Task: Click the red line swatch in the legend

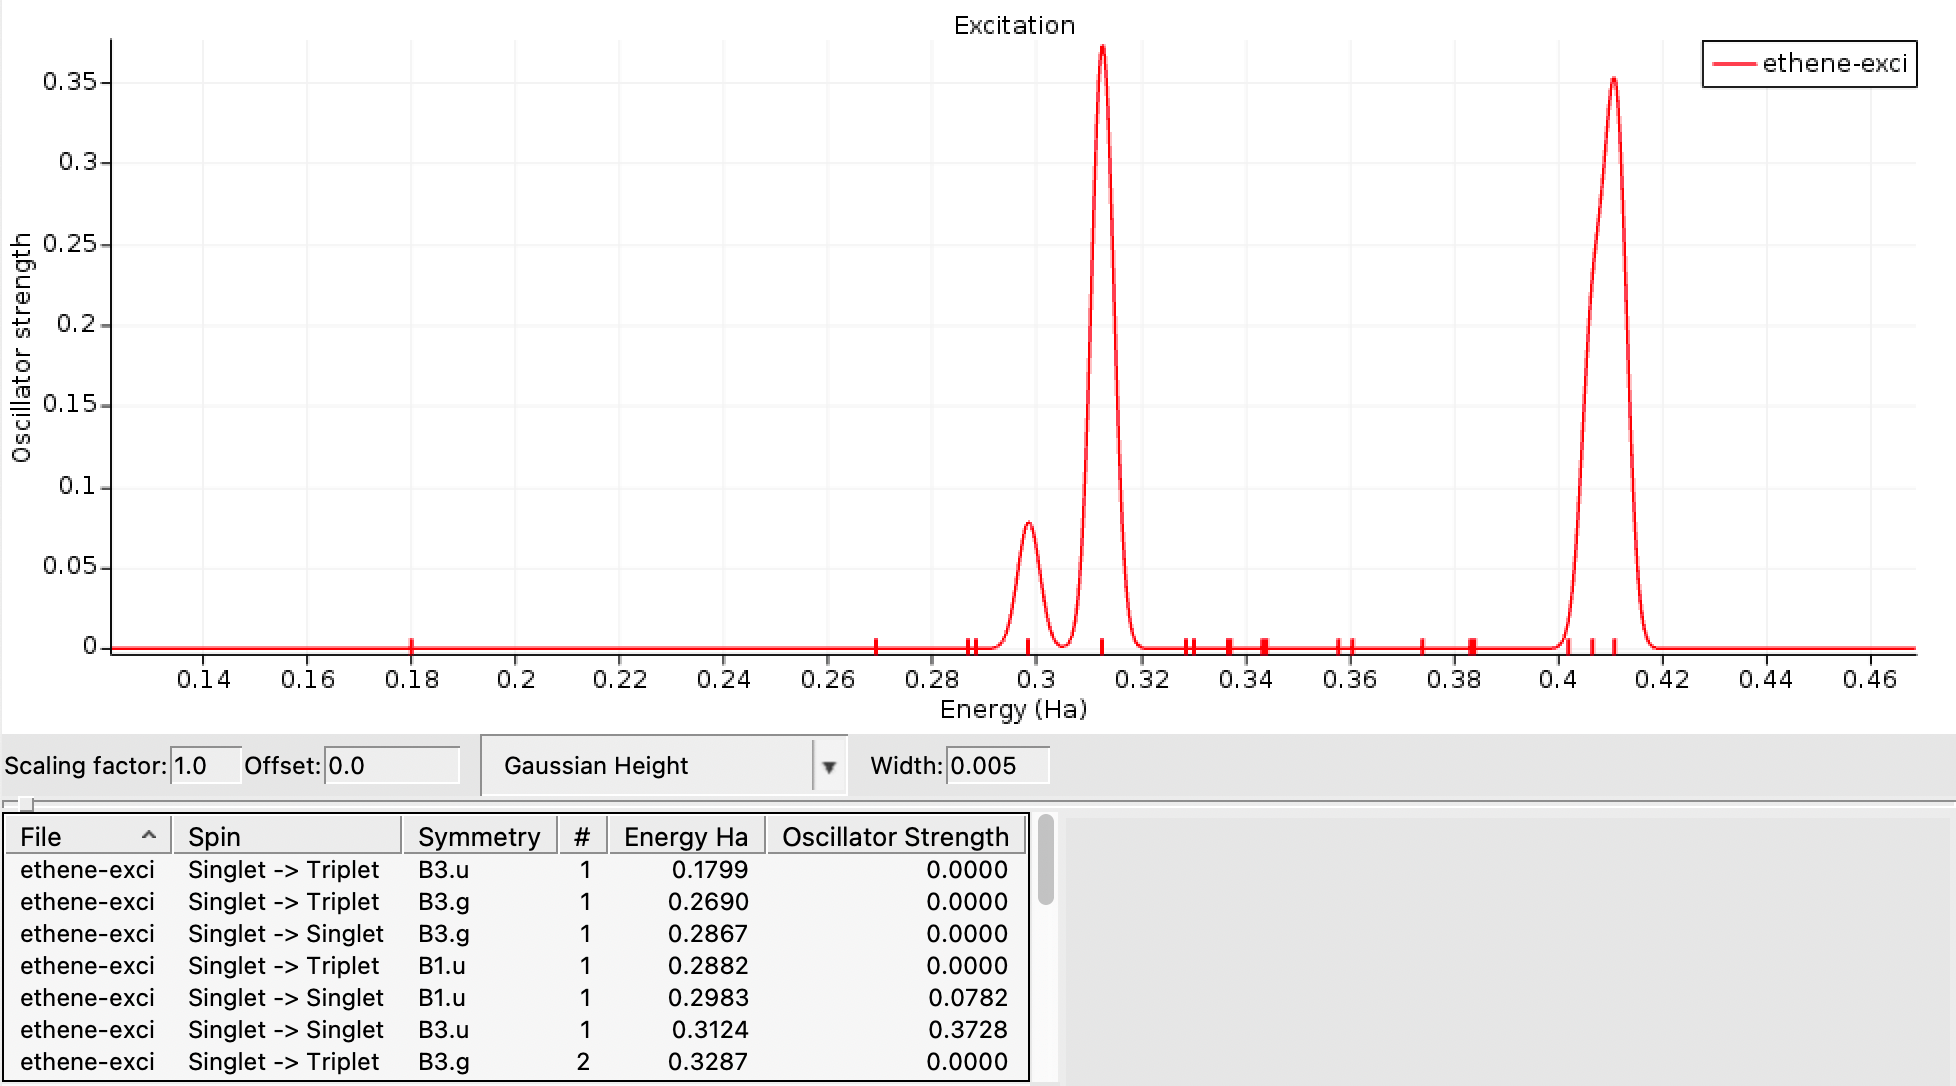Action: 1737,62
